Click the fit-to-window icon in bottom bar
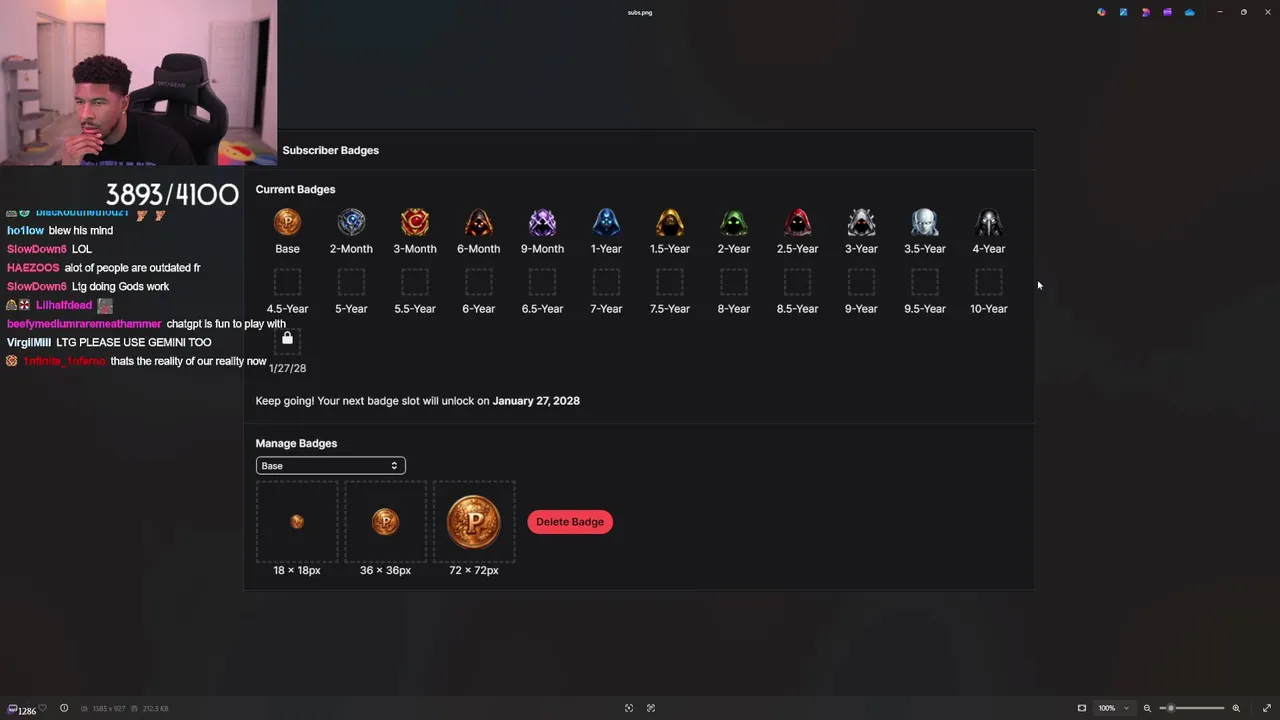This screenshot has height=720, width=1280. 629,708
